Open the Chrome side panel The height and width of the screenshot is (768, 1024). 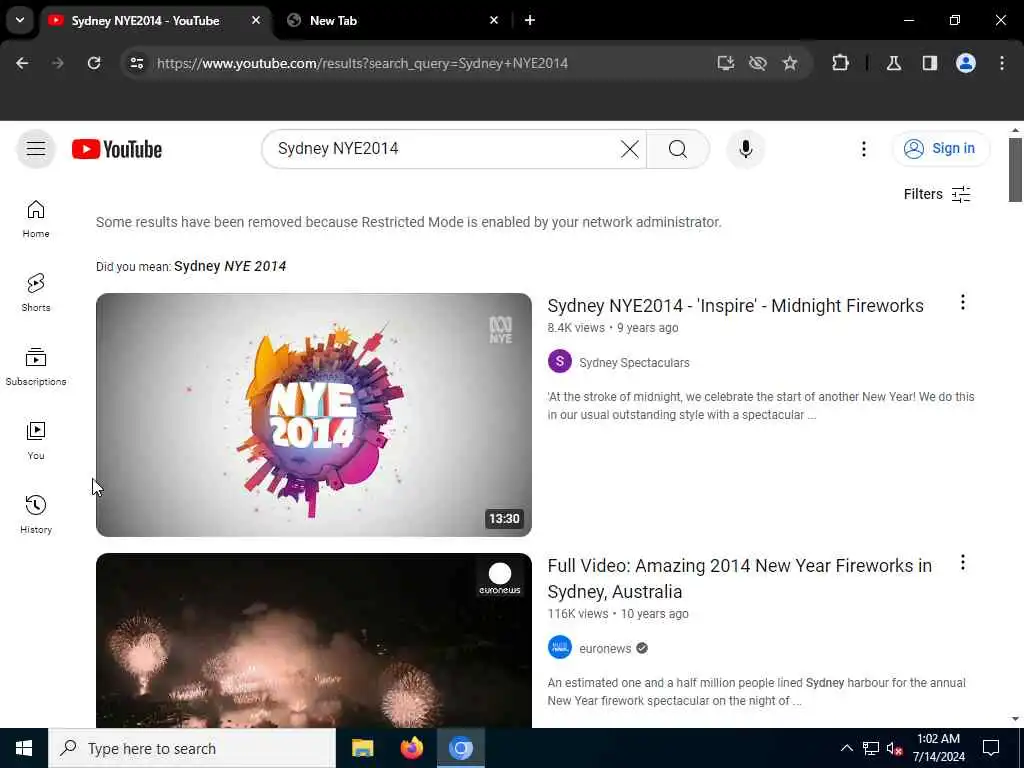point(930,63)
